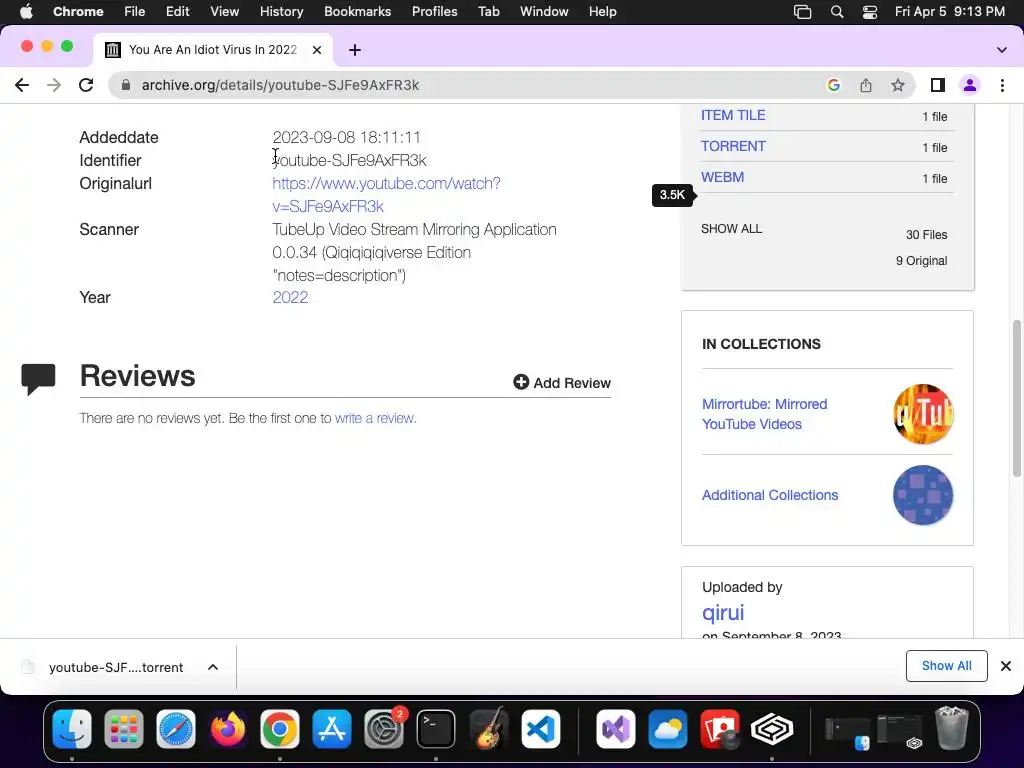Screen dimensions: 1024x768
Task: Go back with the browser back arrow
Action: [x=22, y=85]
